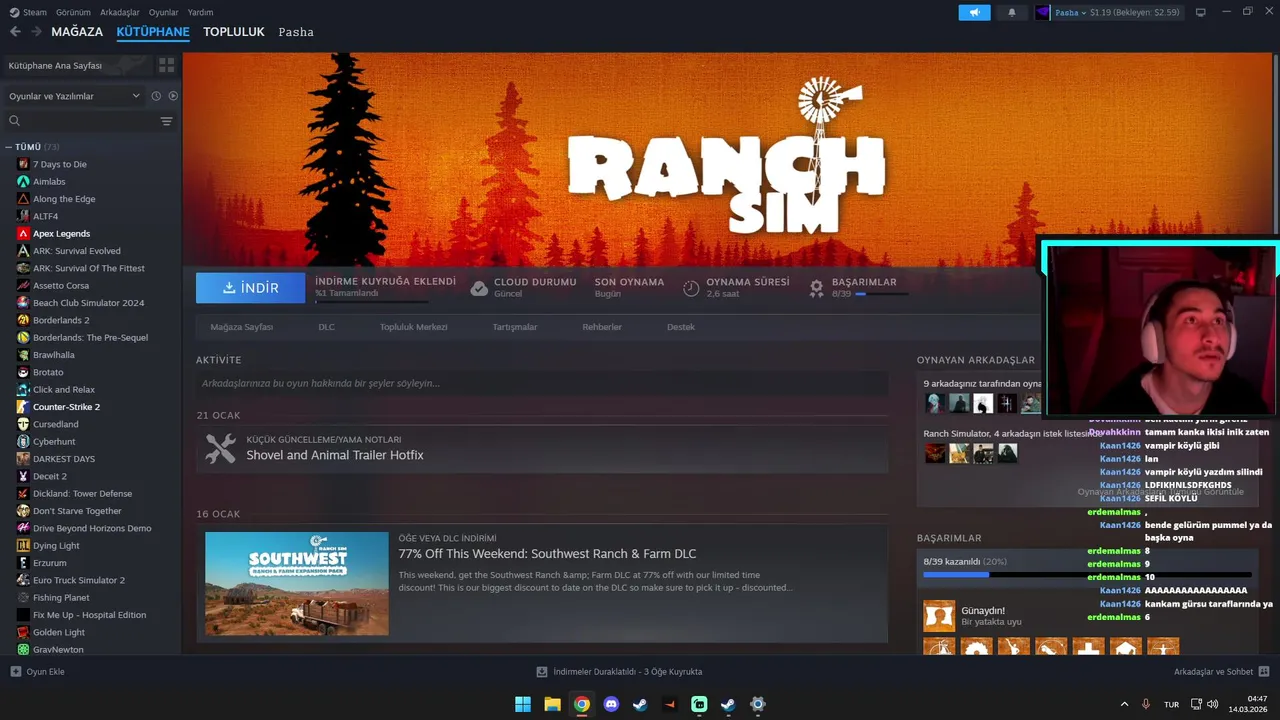Open Windows Start menu
This screenshot has height=720, width=1280.
[523, 704]
